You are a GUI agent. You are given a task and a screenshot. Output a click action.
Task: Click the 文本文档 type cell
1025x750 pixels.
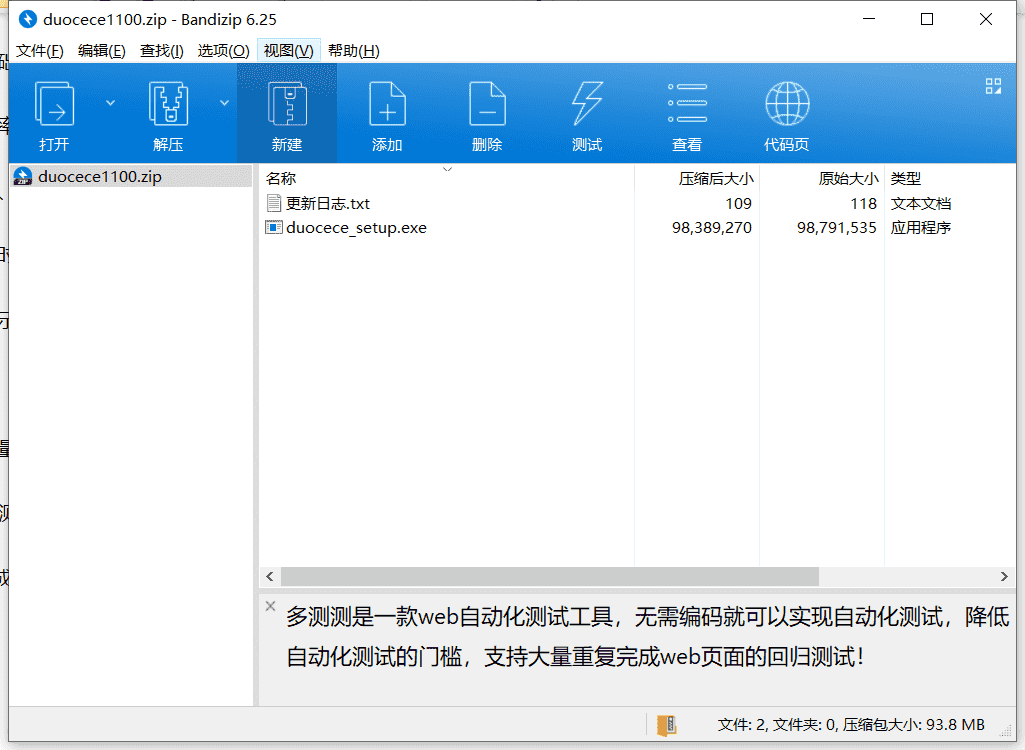tap(920, 203)
